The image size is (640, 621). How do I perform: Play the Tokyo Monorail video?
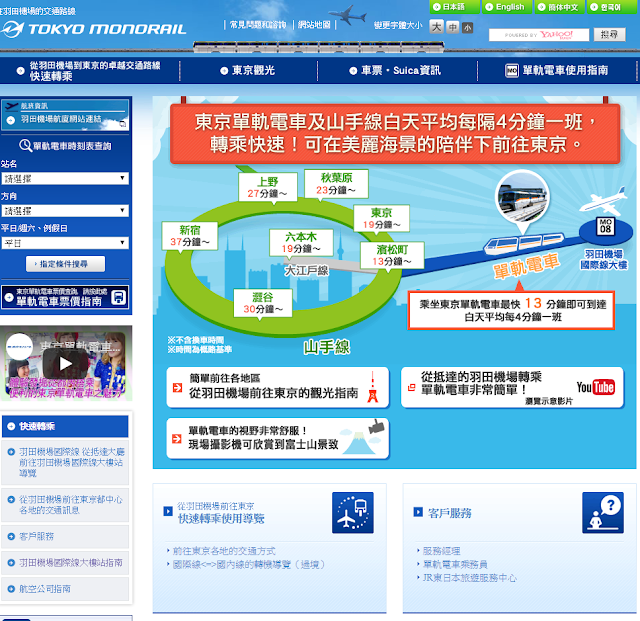coord(65,363)
